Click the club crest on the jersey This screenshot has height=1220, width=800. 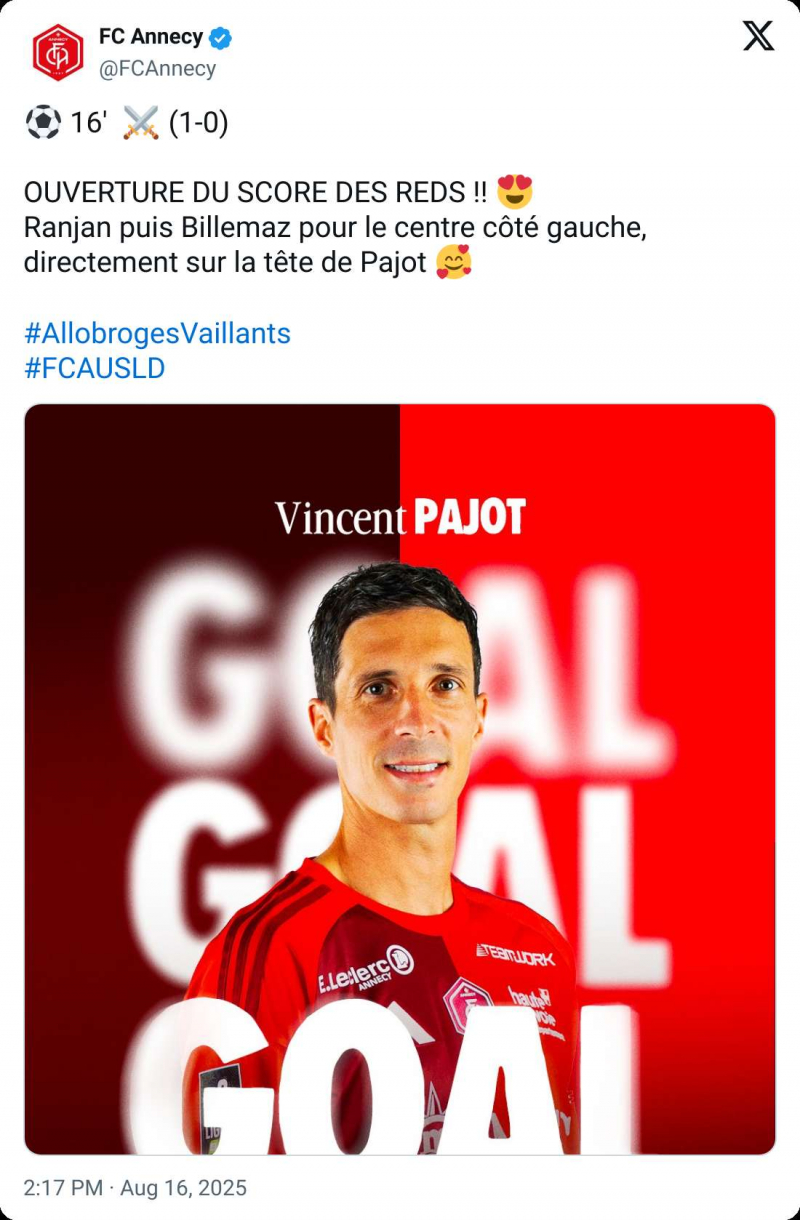(x=467, y=1005)
